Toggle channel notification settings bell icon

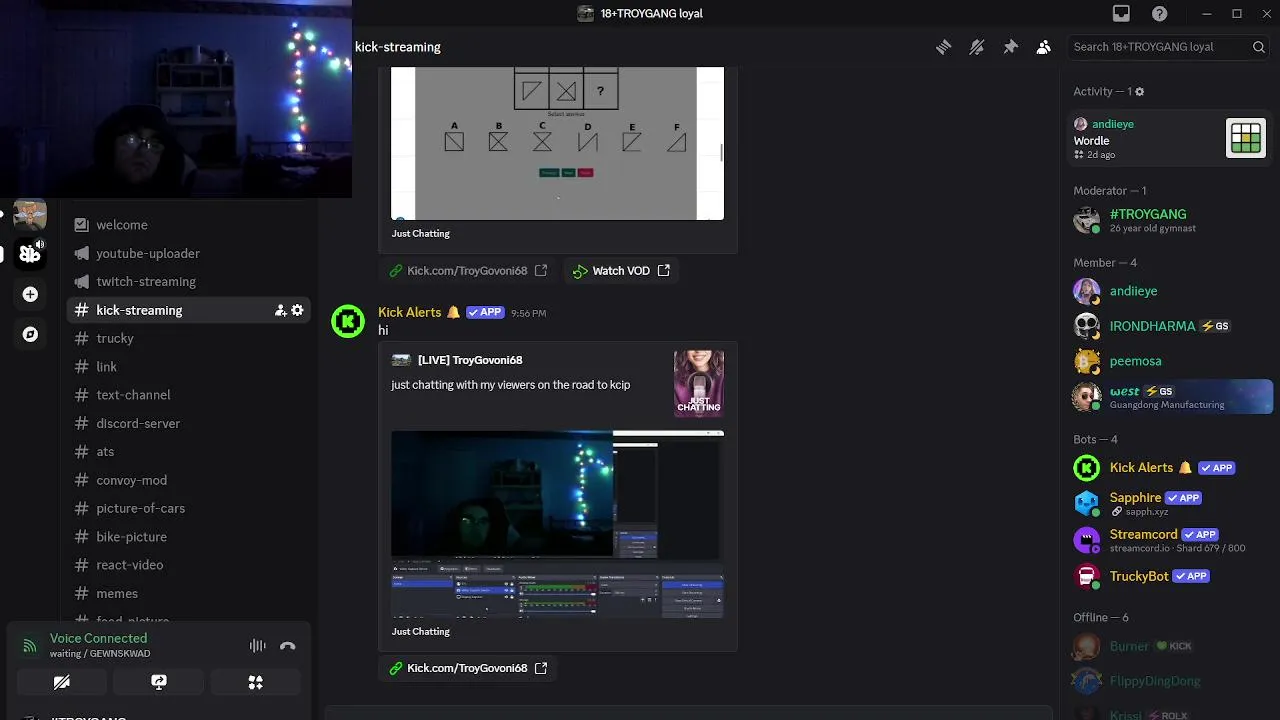(x=977, y=47)
